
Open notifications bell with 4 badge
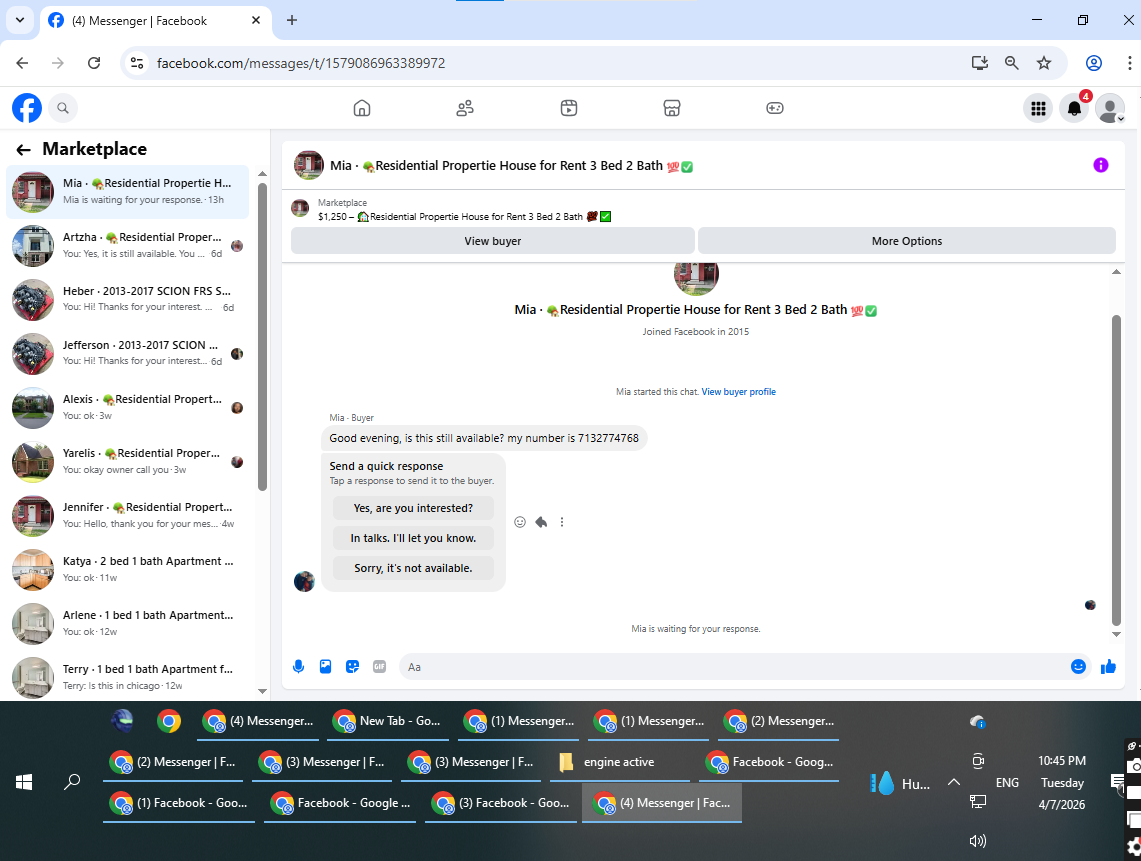coord(1075,108)
